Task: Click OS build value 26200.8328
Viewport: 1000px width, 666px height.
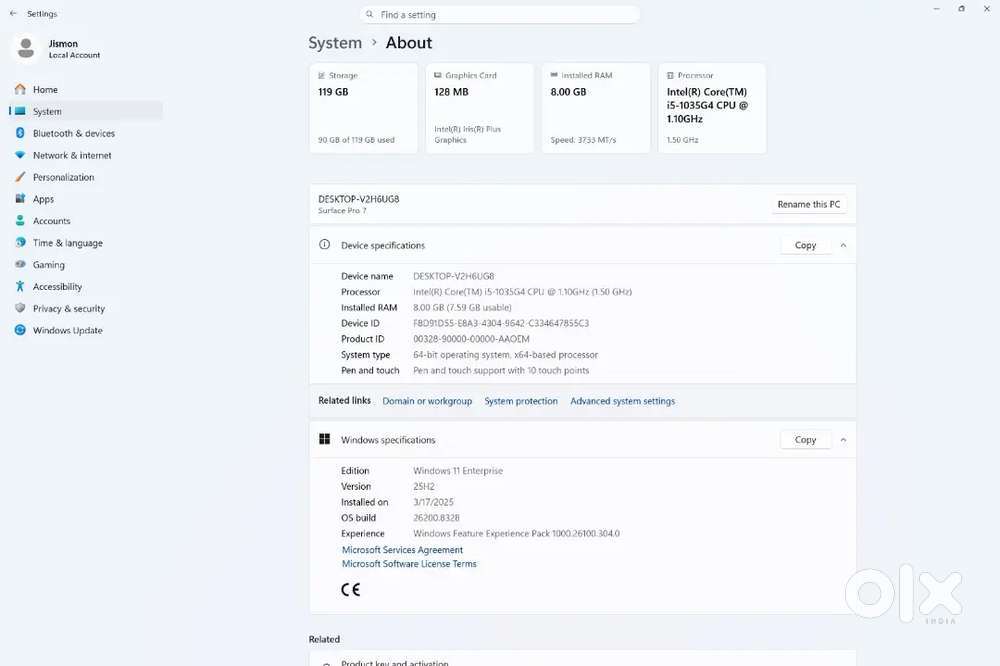Action: pyautogui.click(x=436, y=518)
